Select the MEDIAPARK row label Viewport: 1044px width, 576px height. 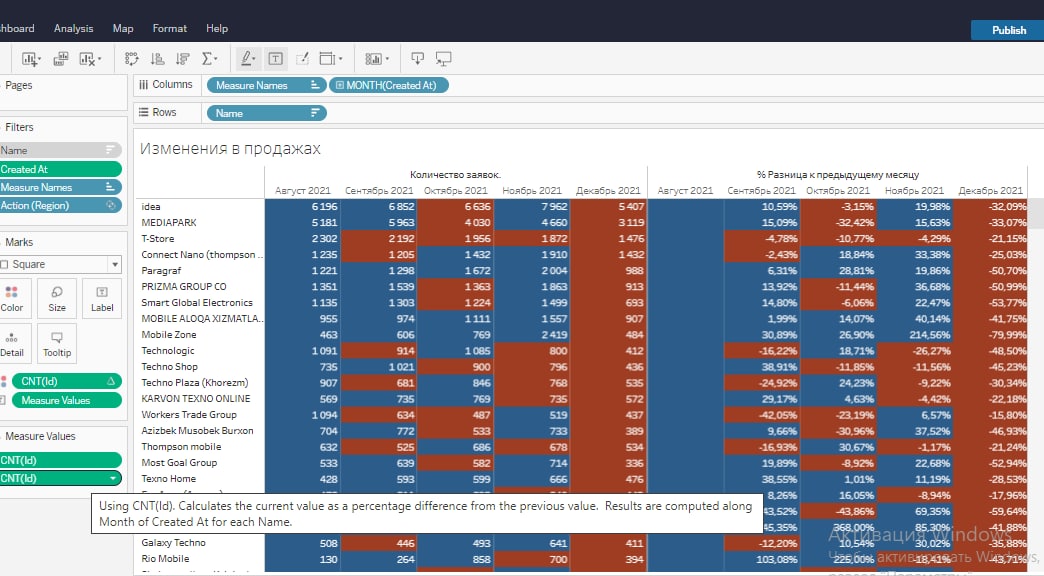tap(169, 222)
